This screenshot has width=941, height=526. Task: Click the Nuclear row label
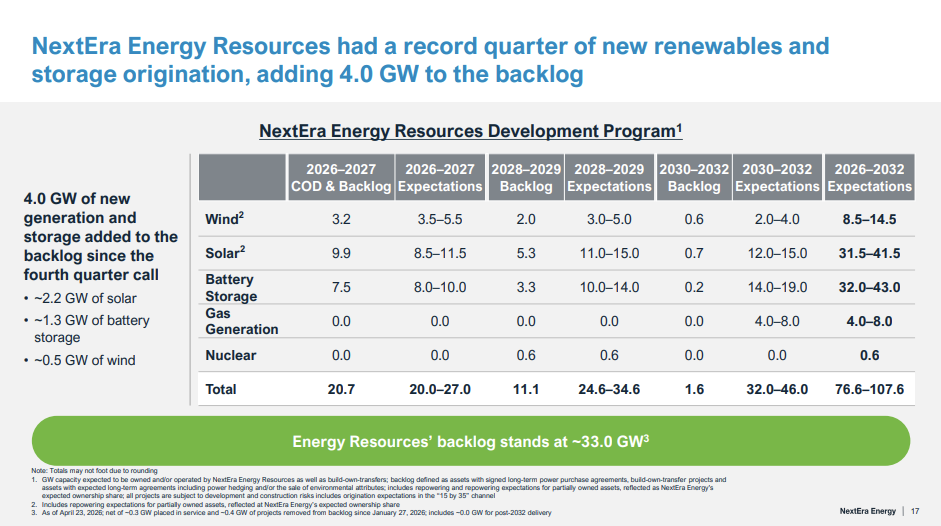tap(230, 355)
